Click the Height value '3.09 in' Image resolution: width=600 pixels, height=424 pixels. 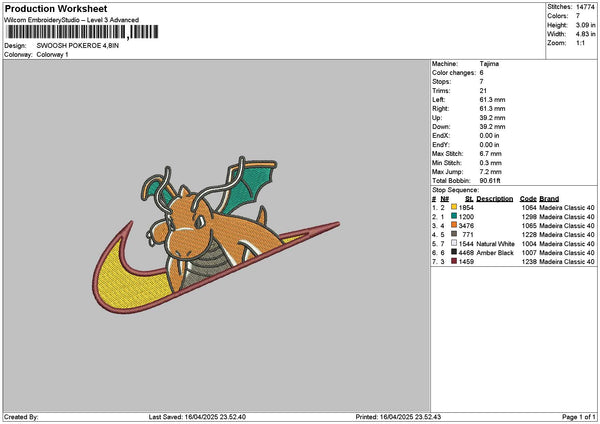coord(585,25)
